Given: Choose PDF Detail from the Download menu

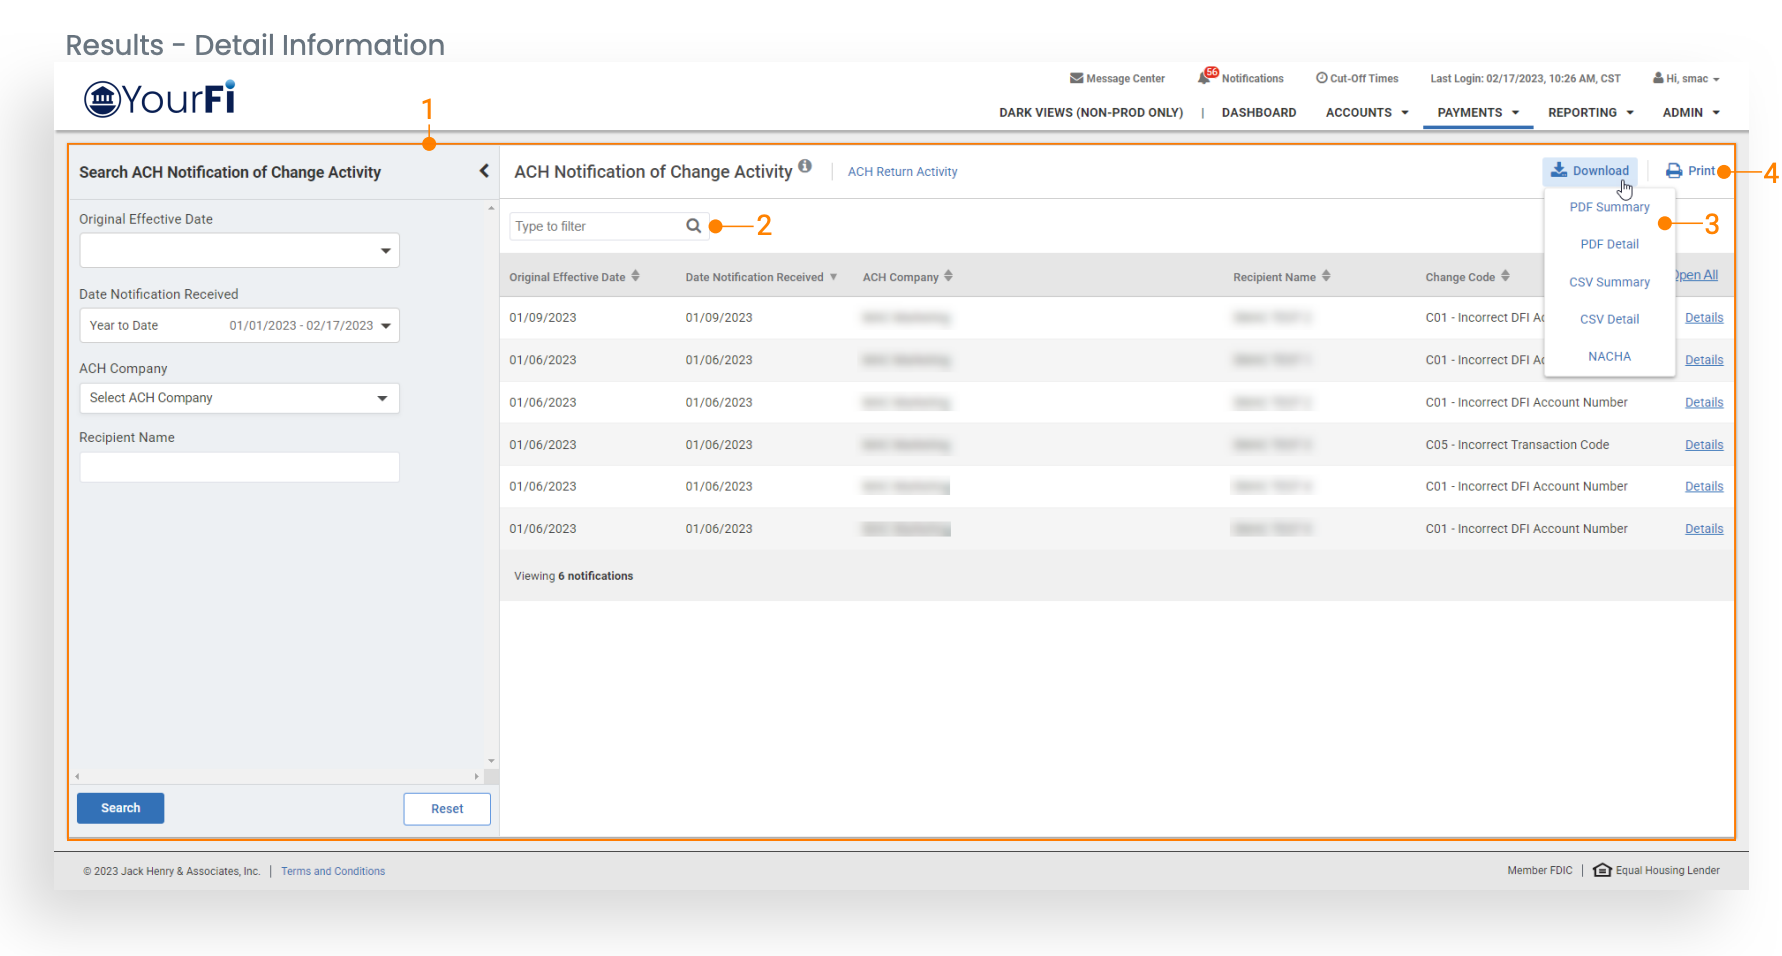Looking at the screenshot, I should (x=1609, y=244).
